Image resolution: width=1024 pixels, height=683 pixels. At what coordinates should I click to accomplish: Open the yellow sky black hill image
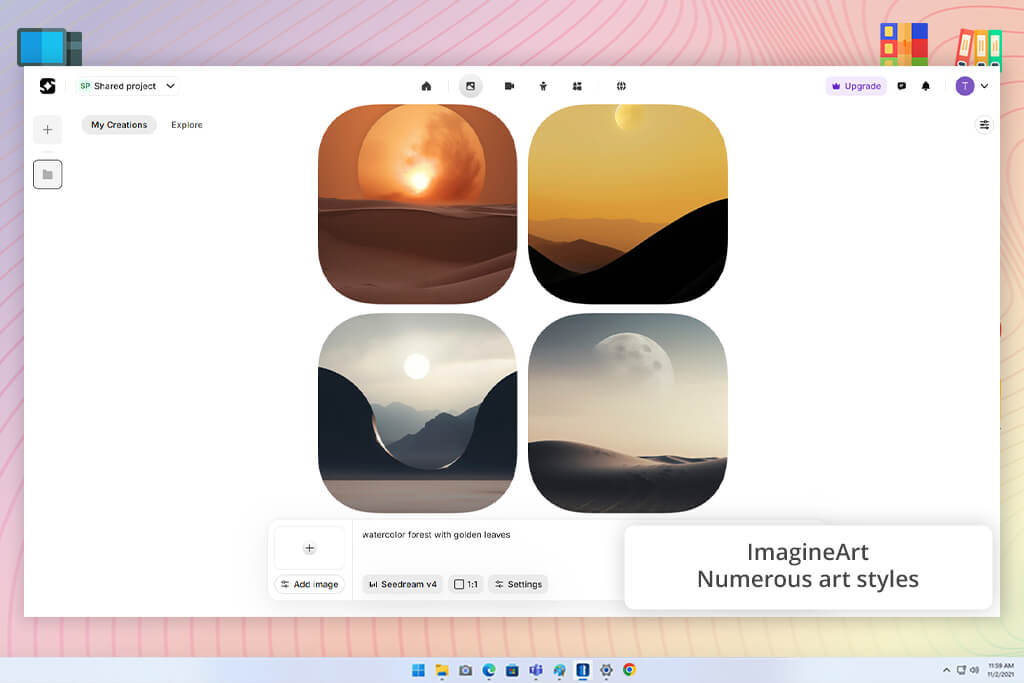pyautogui.click(x=628, y=204)
